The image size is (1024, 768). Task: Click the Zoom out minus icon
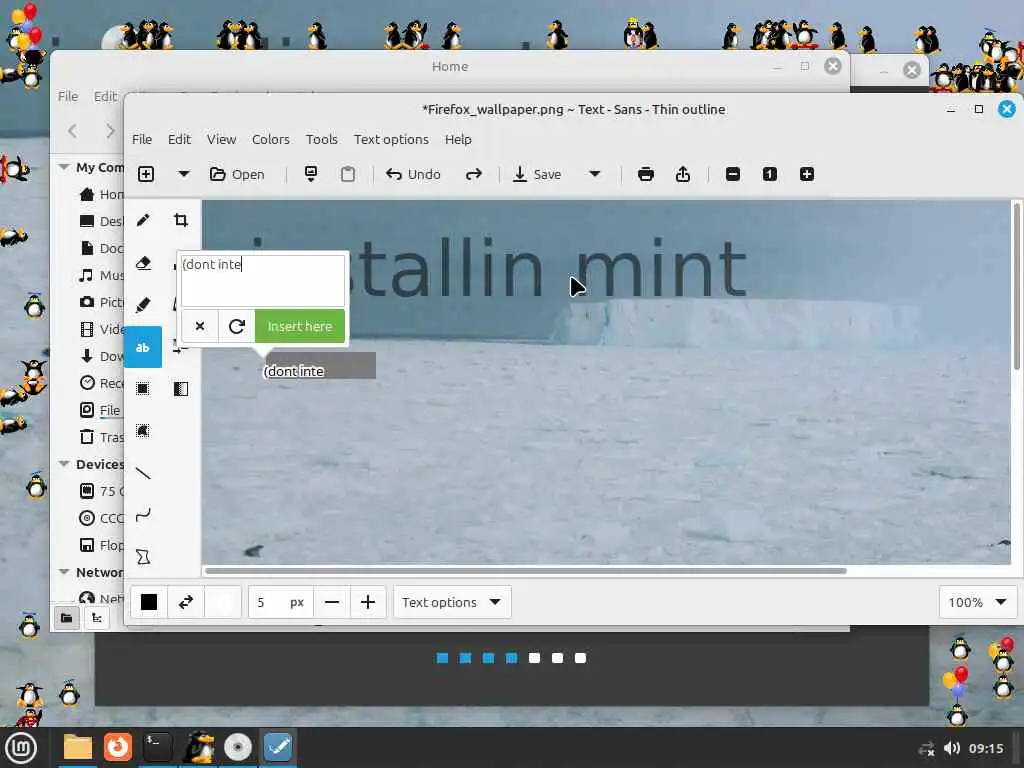[733, 174]
